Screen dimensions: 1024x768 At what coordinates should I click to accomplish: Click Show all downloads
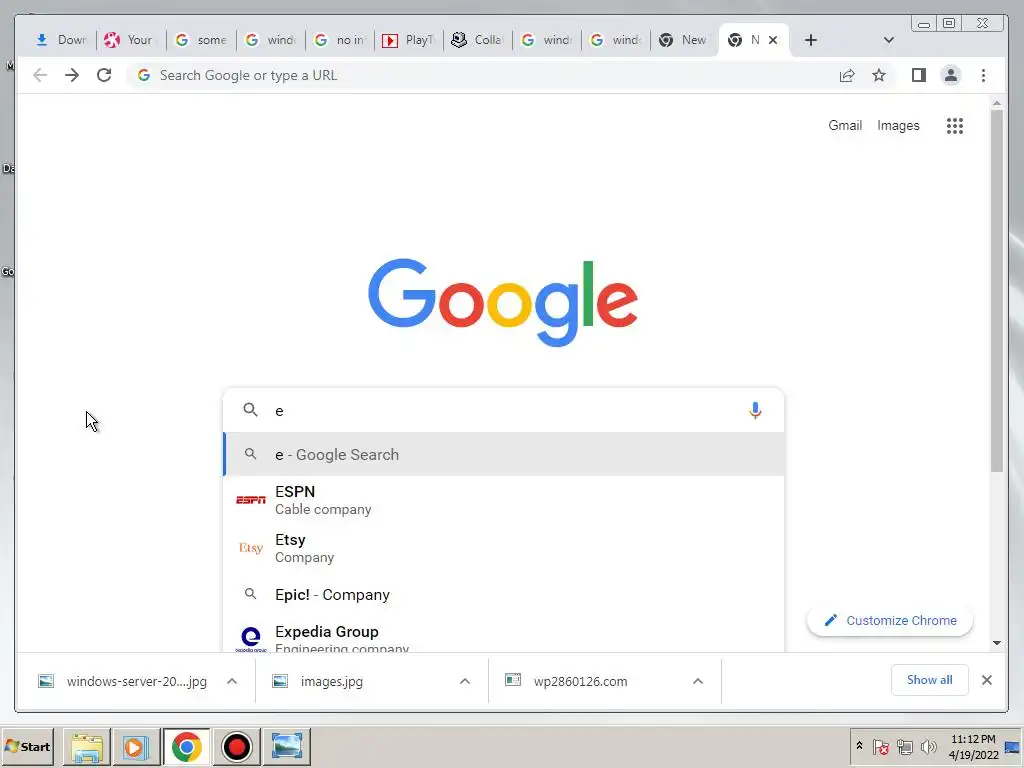929,680
